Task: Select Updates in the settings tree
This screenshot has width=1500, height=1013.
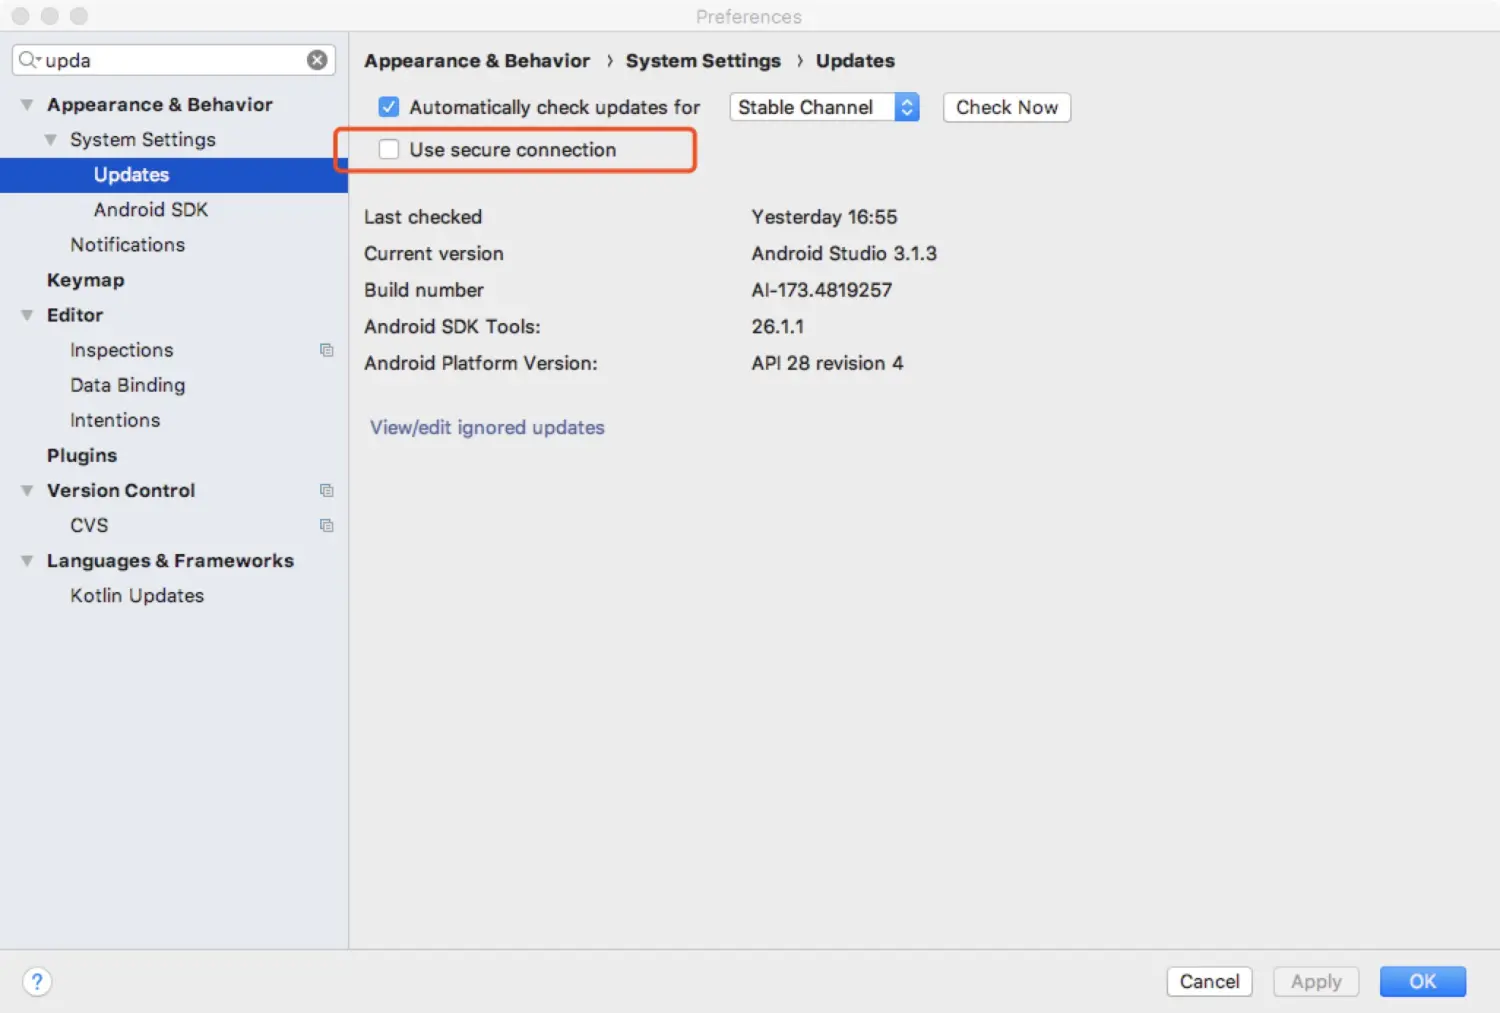Action: pyautogui.click(x=174, y=175)
